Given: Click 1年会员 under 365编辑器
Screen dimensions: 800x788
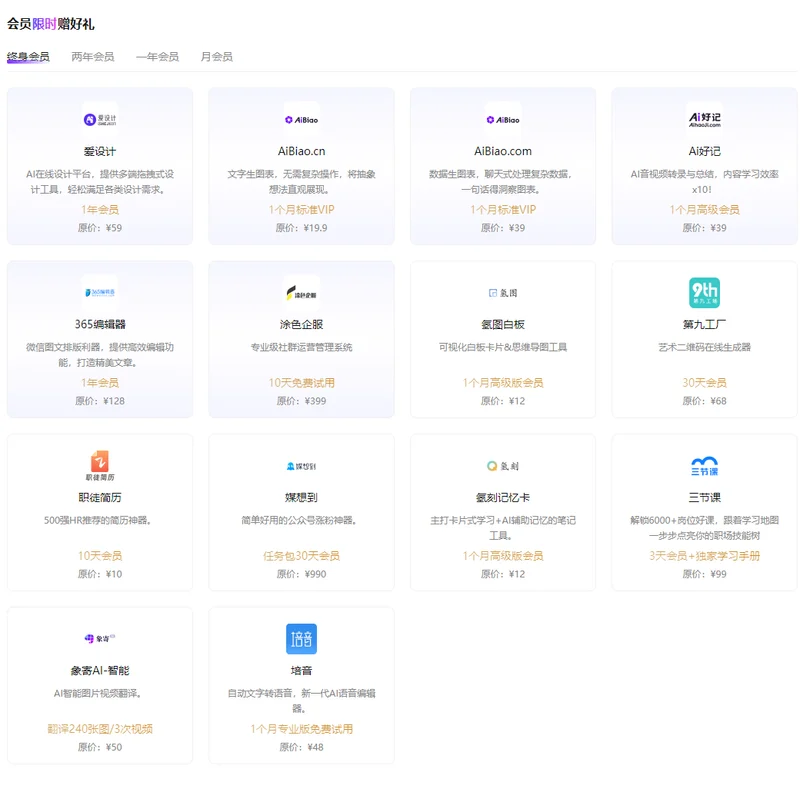Looking at the screenshot, I should point(99,382).
